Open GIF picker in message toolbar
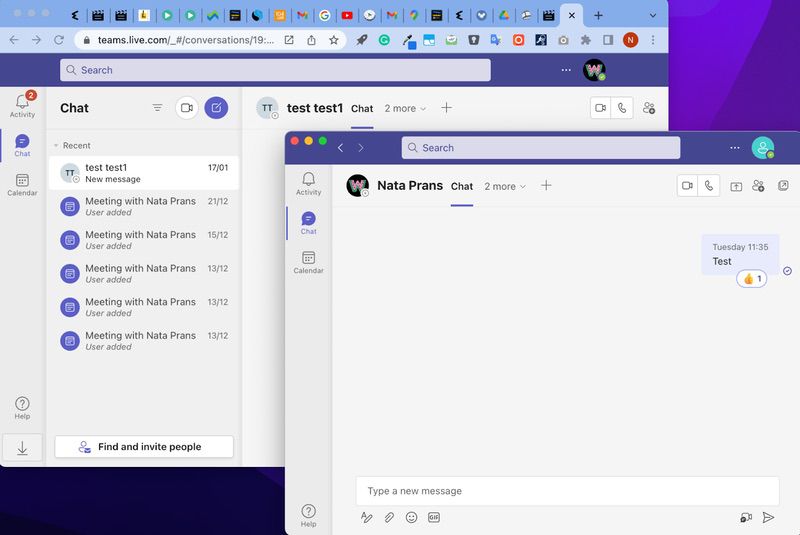Screen dimensions: 800x535 click(434, 518)
